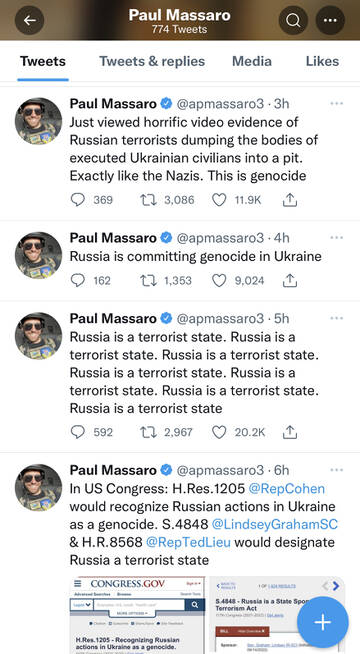Image resolution: width=360 pixels, height=654 pixels.
Task: Share the 3h tweet via share icon
Action: tap(290, 200)
